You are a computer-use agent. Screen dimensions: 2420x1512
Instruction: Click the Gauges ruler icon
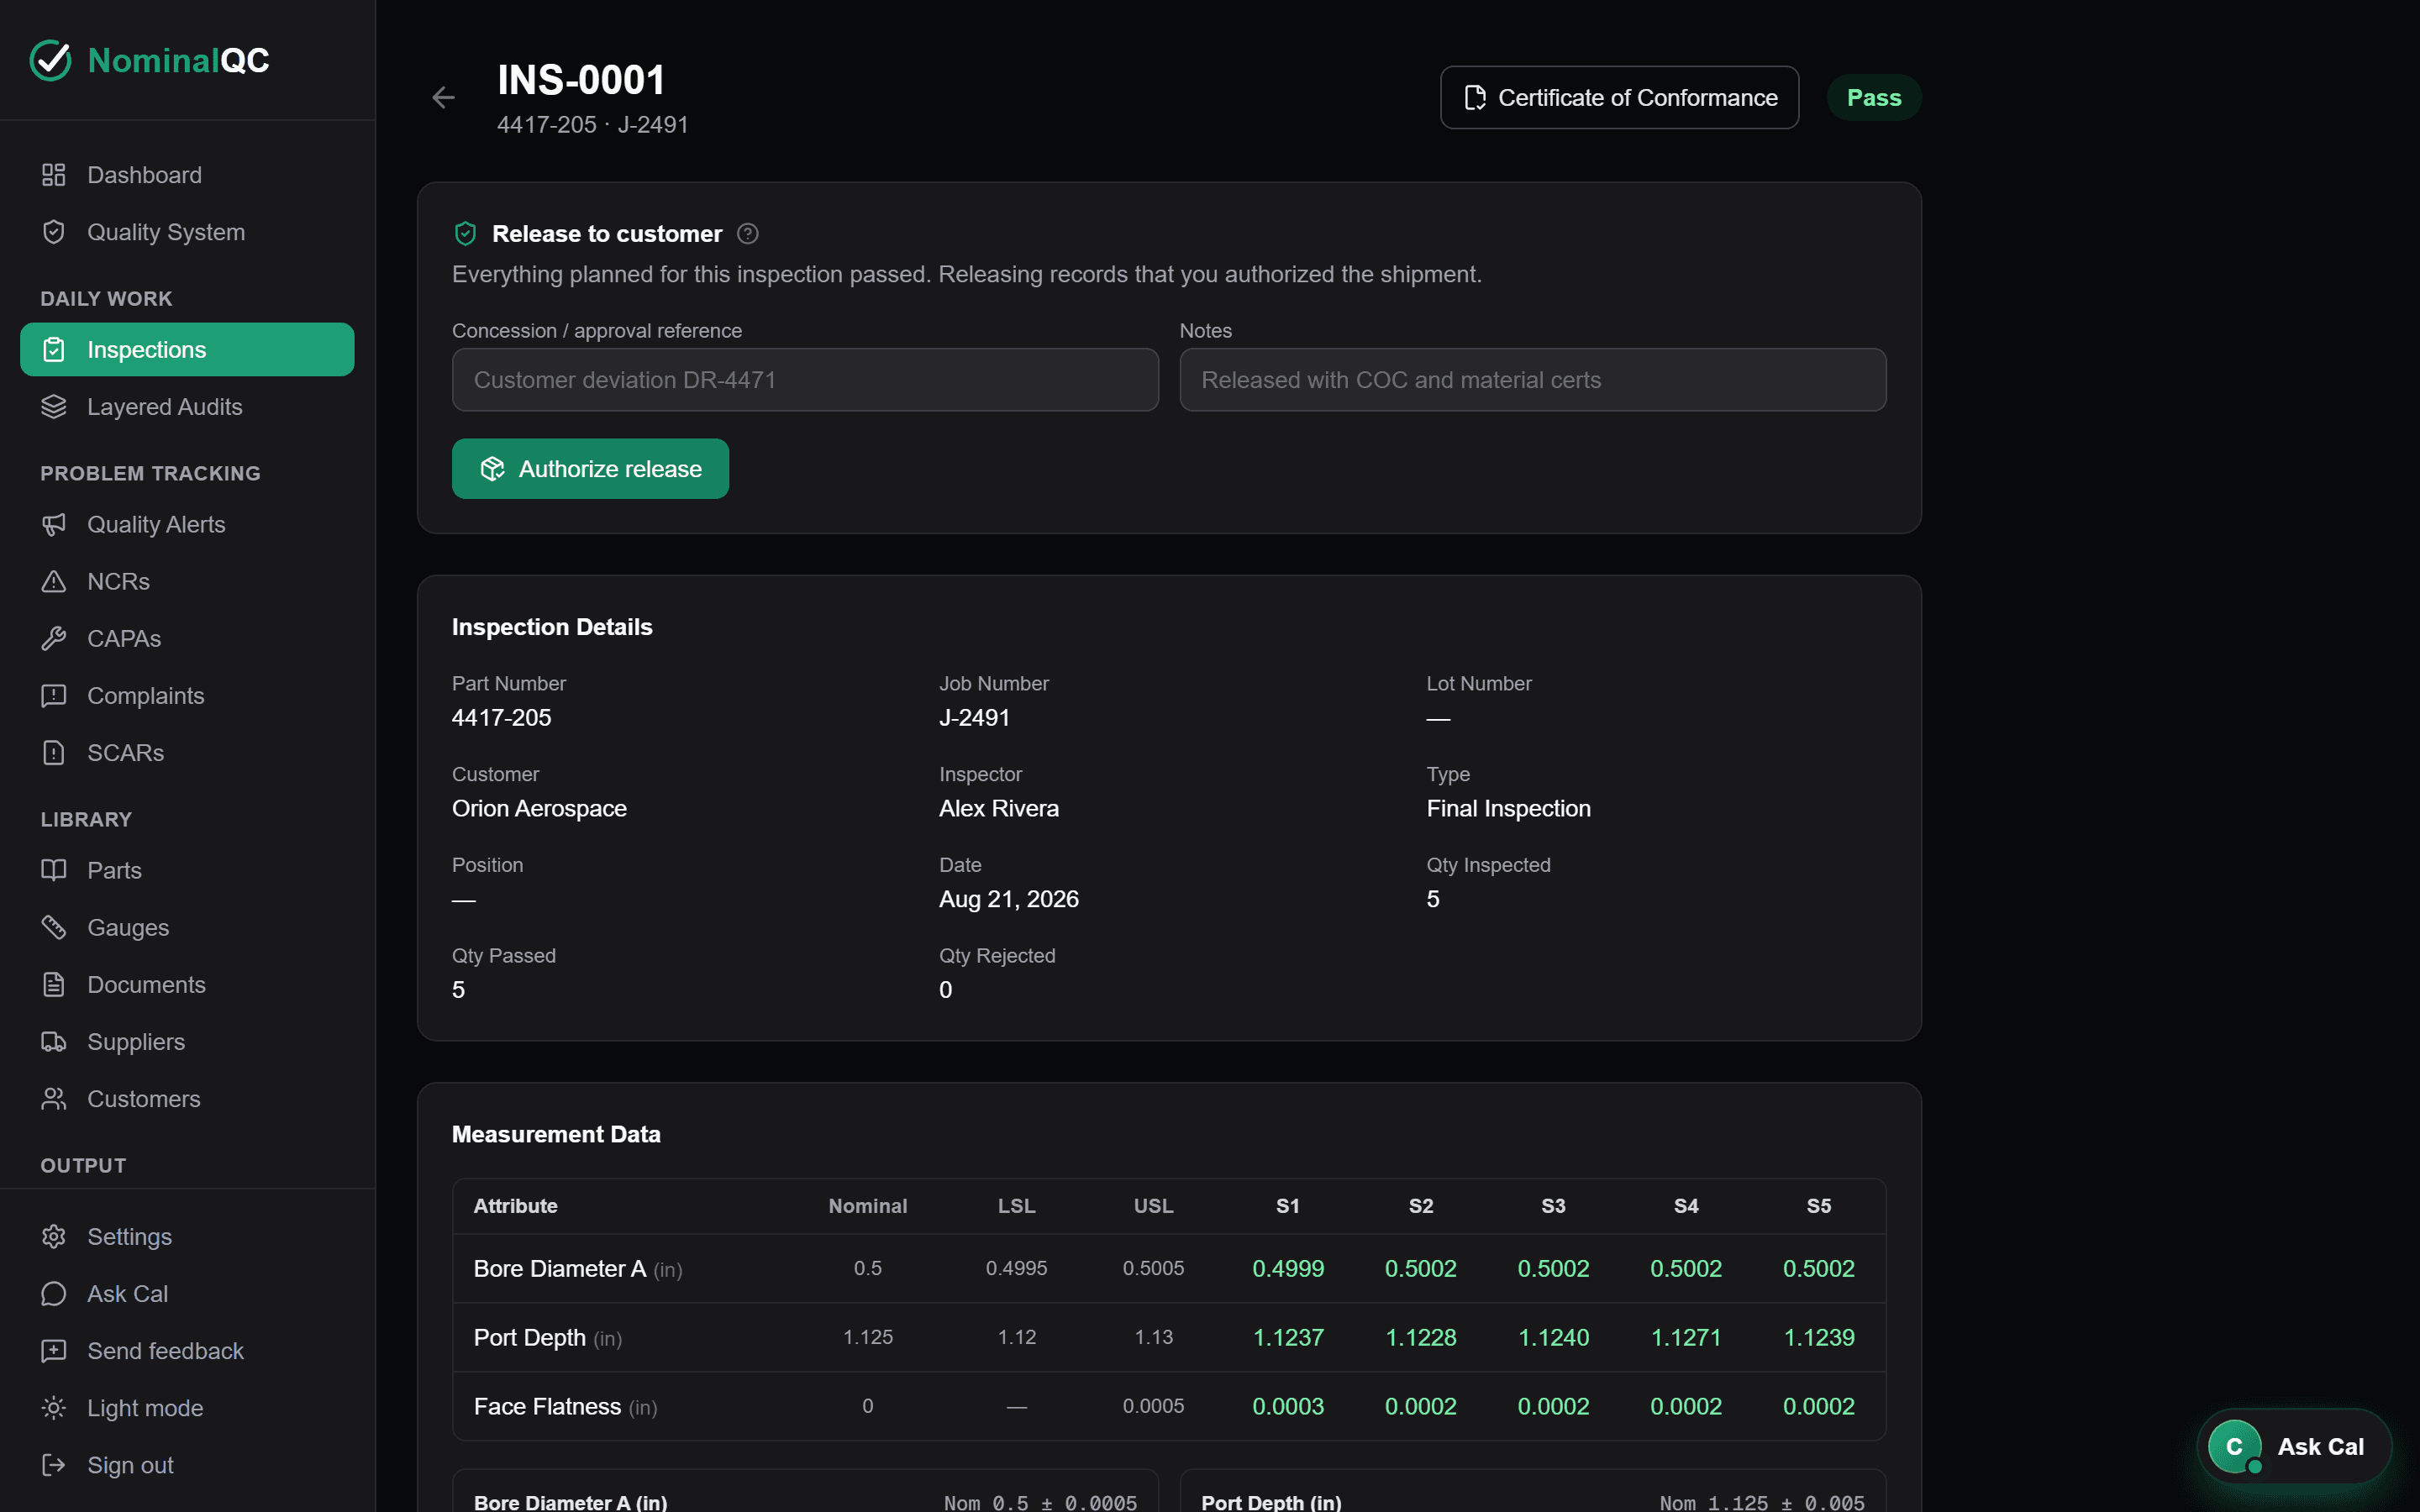(x=54, y=927)
